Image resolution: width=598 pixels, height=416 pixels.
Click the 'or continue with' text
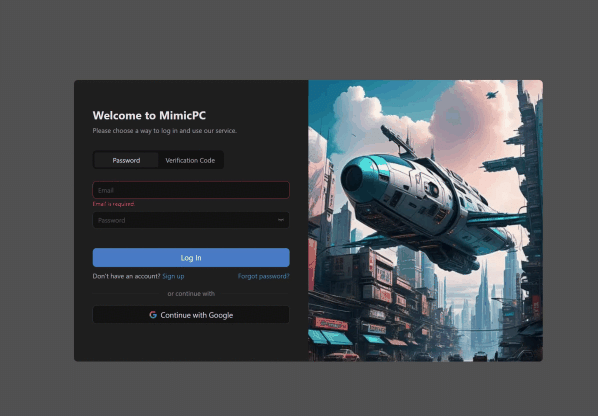click(191, 294)
